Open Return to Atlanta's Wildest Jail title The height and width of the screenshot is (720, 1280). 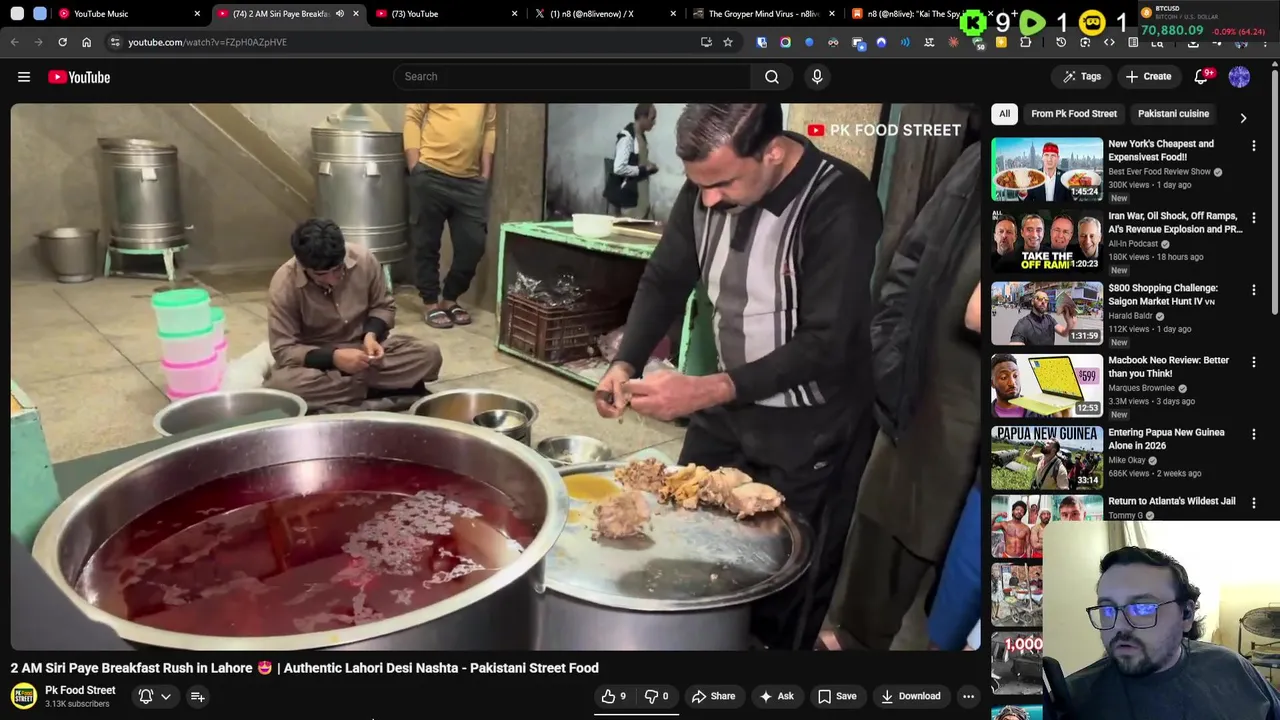tap(1171, 501)
